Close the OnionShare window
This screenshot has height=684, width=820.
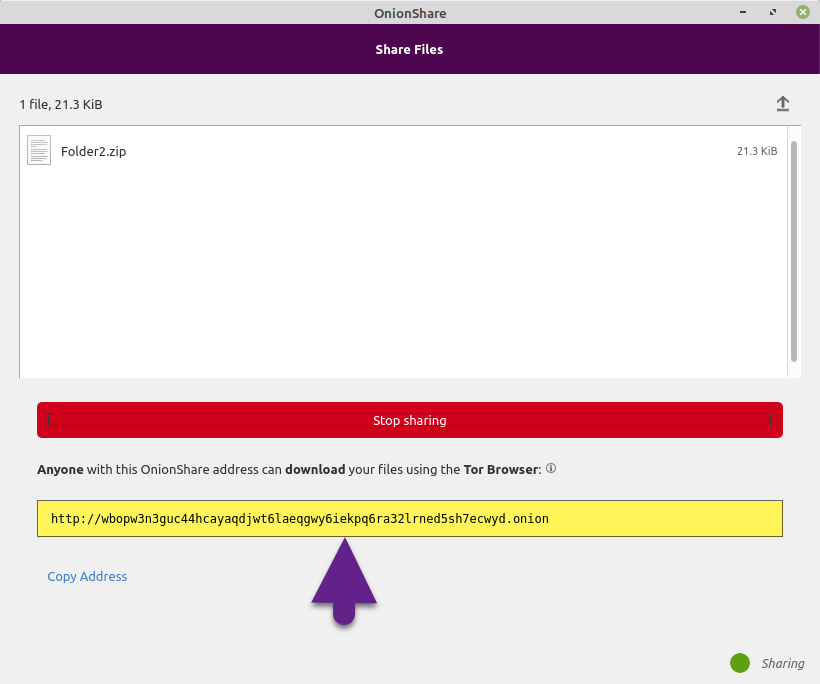click(803, 12)
